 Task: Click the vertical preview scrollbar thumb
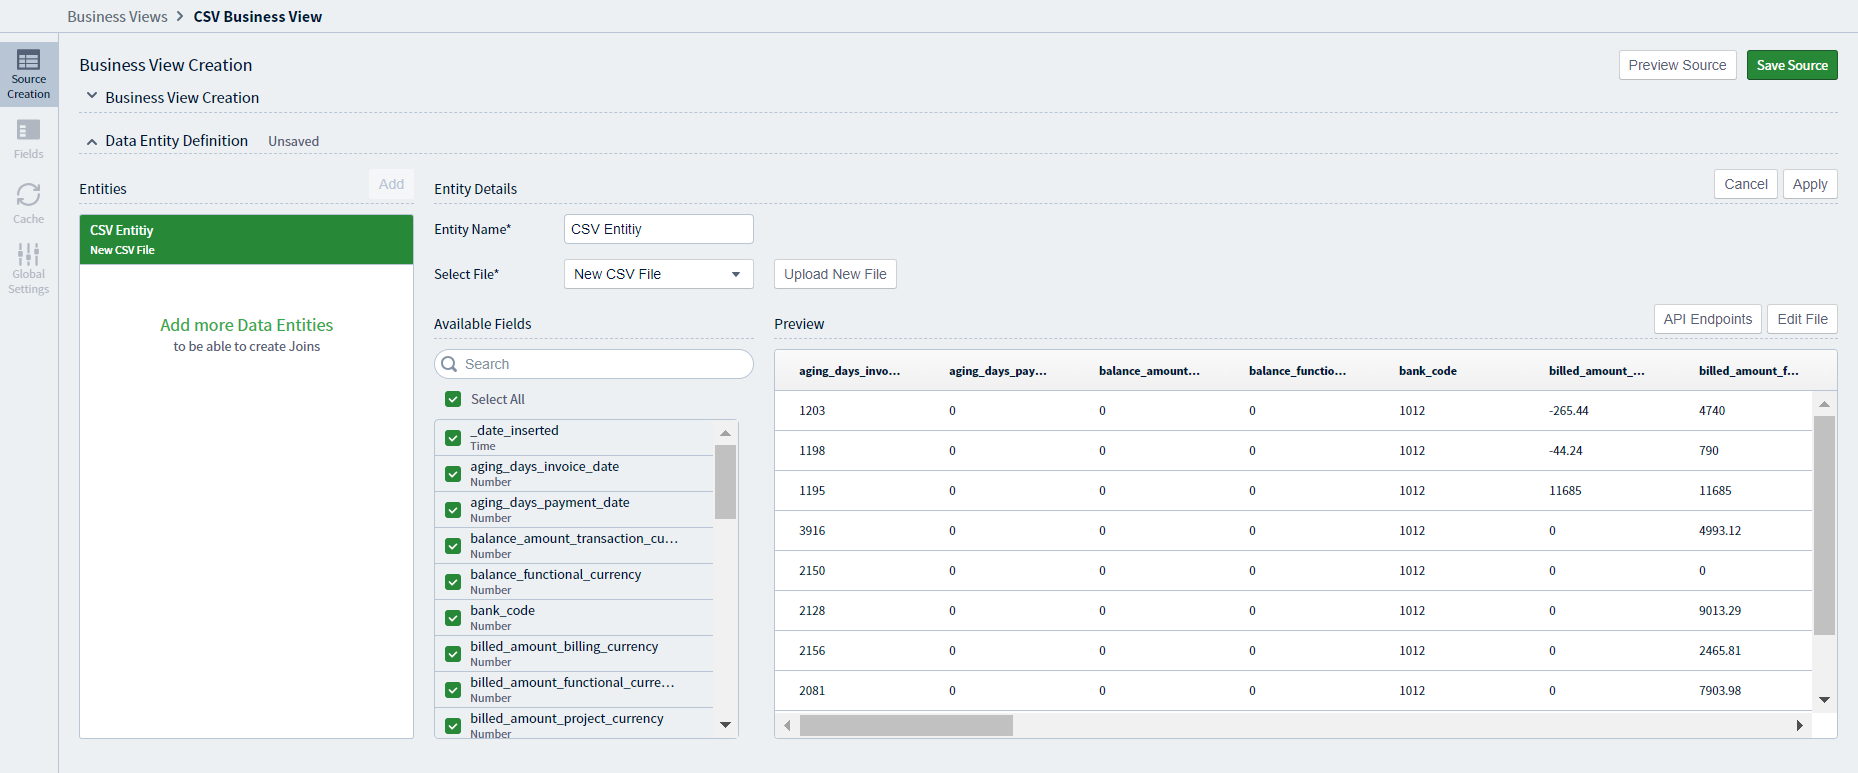(1825, 525)
